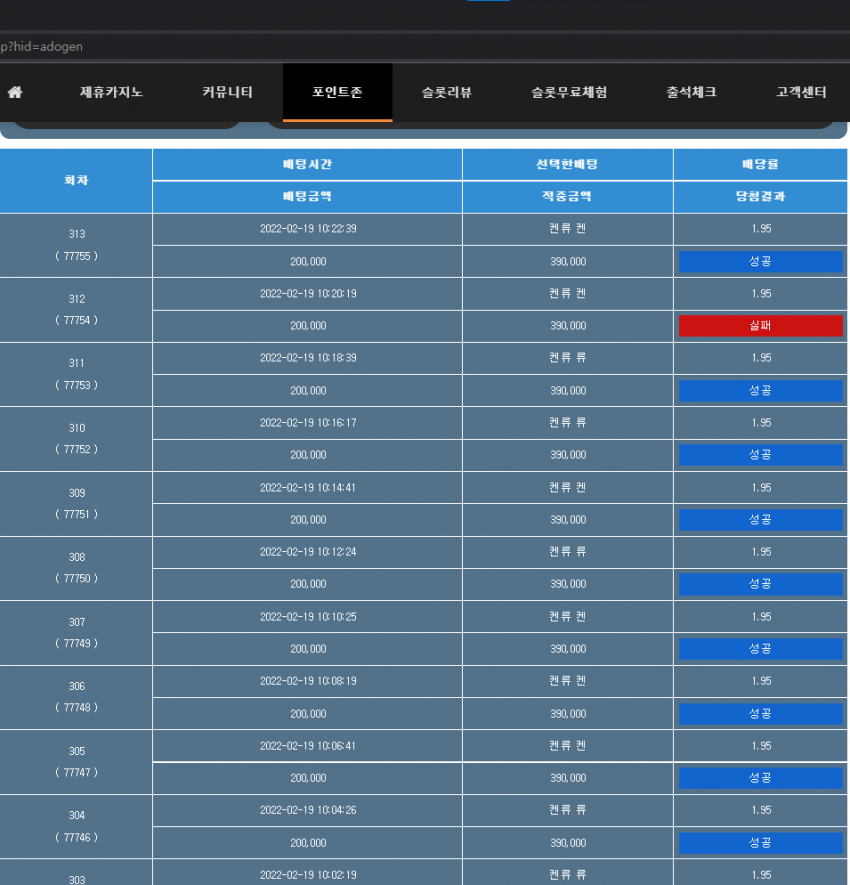Select the 배팅시간 column header
850x885 pixels.
[x=308, y=164]
